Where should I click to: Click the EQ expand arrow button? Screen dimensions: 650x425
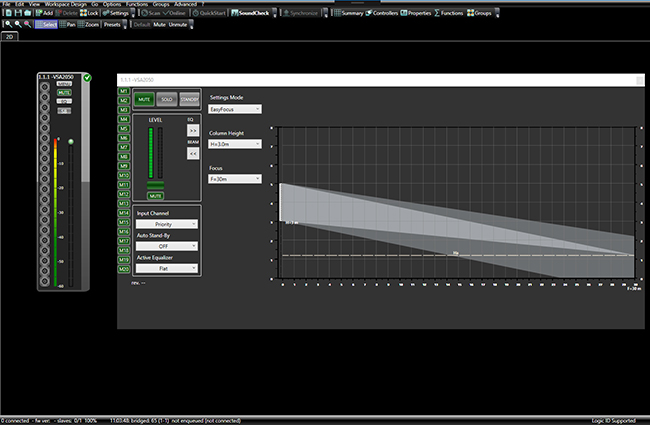tap(193, 130)
